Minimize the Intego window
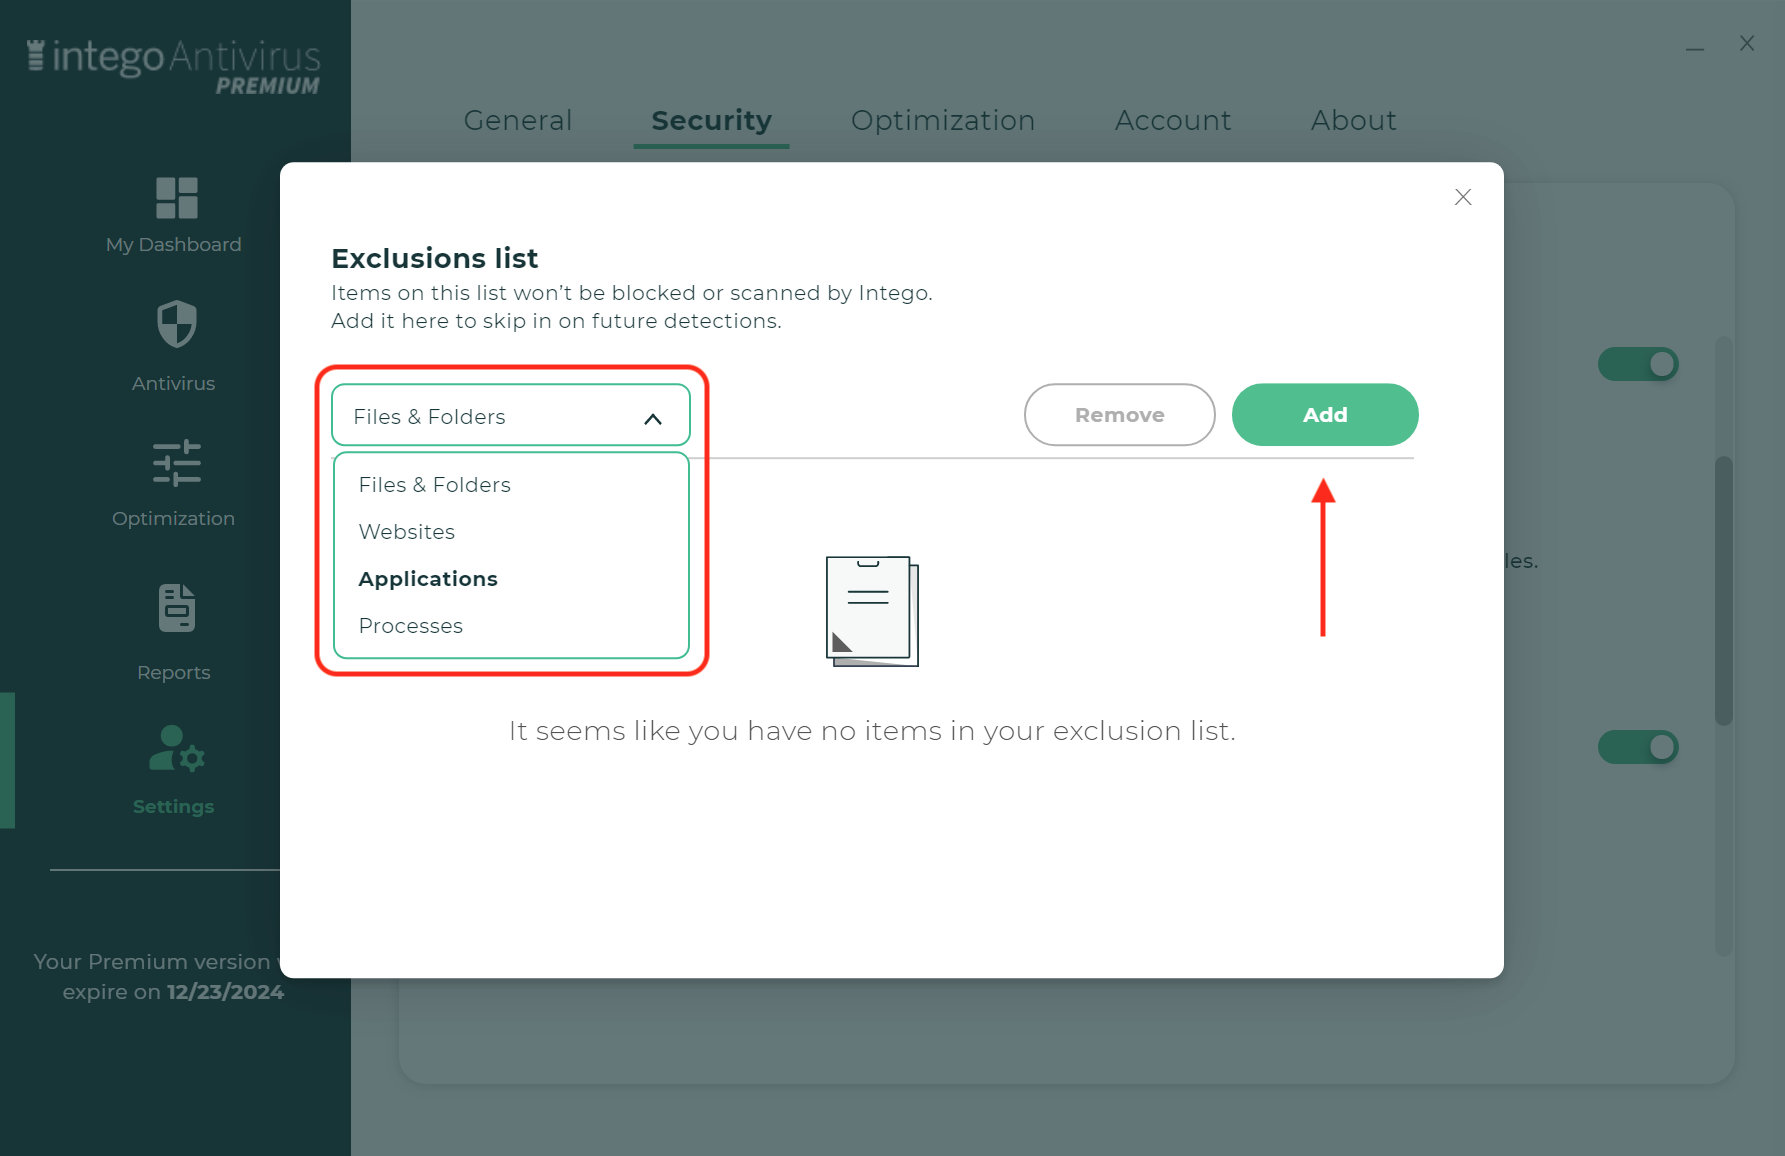Image resolution: width=1785 pixels, height=1156 pixels. [1694, 47]
